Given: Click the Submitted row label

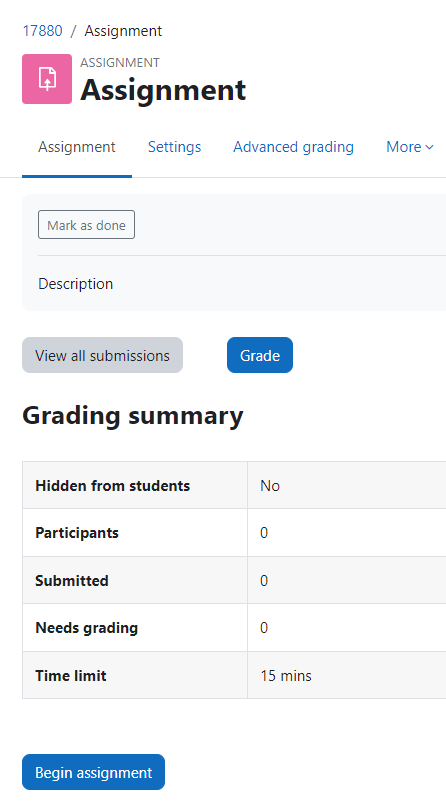Looking at the screenshot, I should 72,581.
